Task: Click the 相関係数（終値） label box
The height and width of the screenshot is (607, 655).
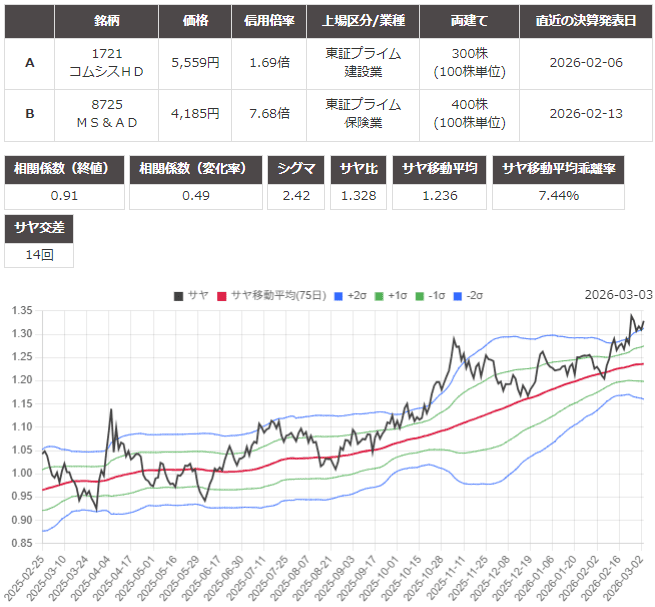Action: (66, 169)
